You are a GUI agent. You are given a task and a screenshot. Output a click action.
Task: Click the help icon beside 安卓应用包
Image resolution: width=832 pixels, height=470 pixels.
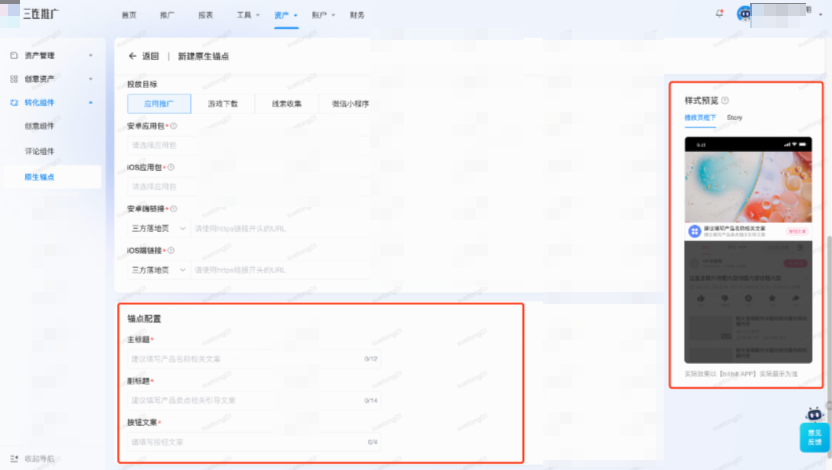(x=174, y=126)
